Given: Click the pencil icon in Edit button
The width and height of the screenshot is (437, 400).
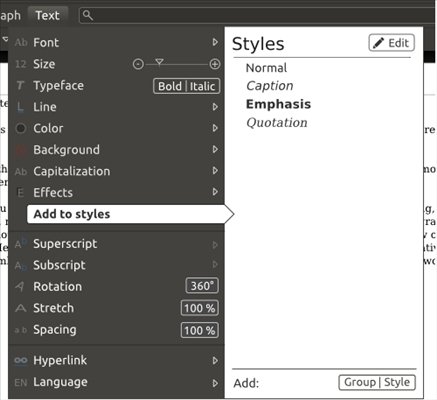Looking at the screenshot, I should coord(378,43).
